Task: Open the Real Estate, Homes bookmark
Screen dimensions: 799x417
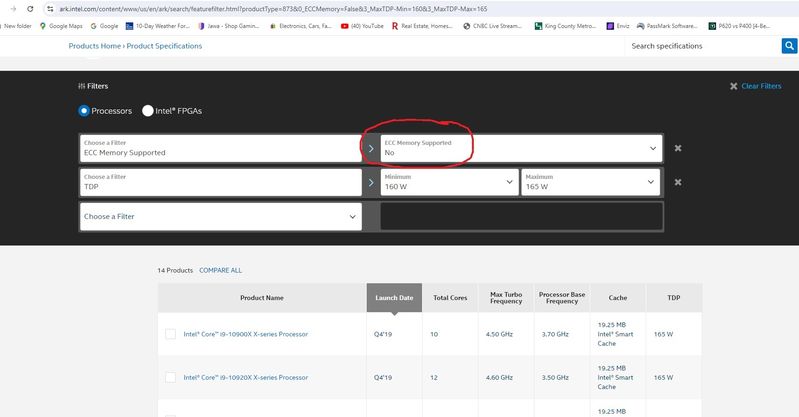Action: pos(421,25)
